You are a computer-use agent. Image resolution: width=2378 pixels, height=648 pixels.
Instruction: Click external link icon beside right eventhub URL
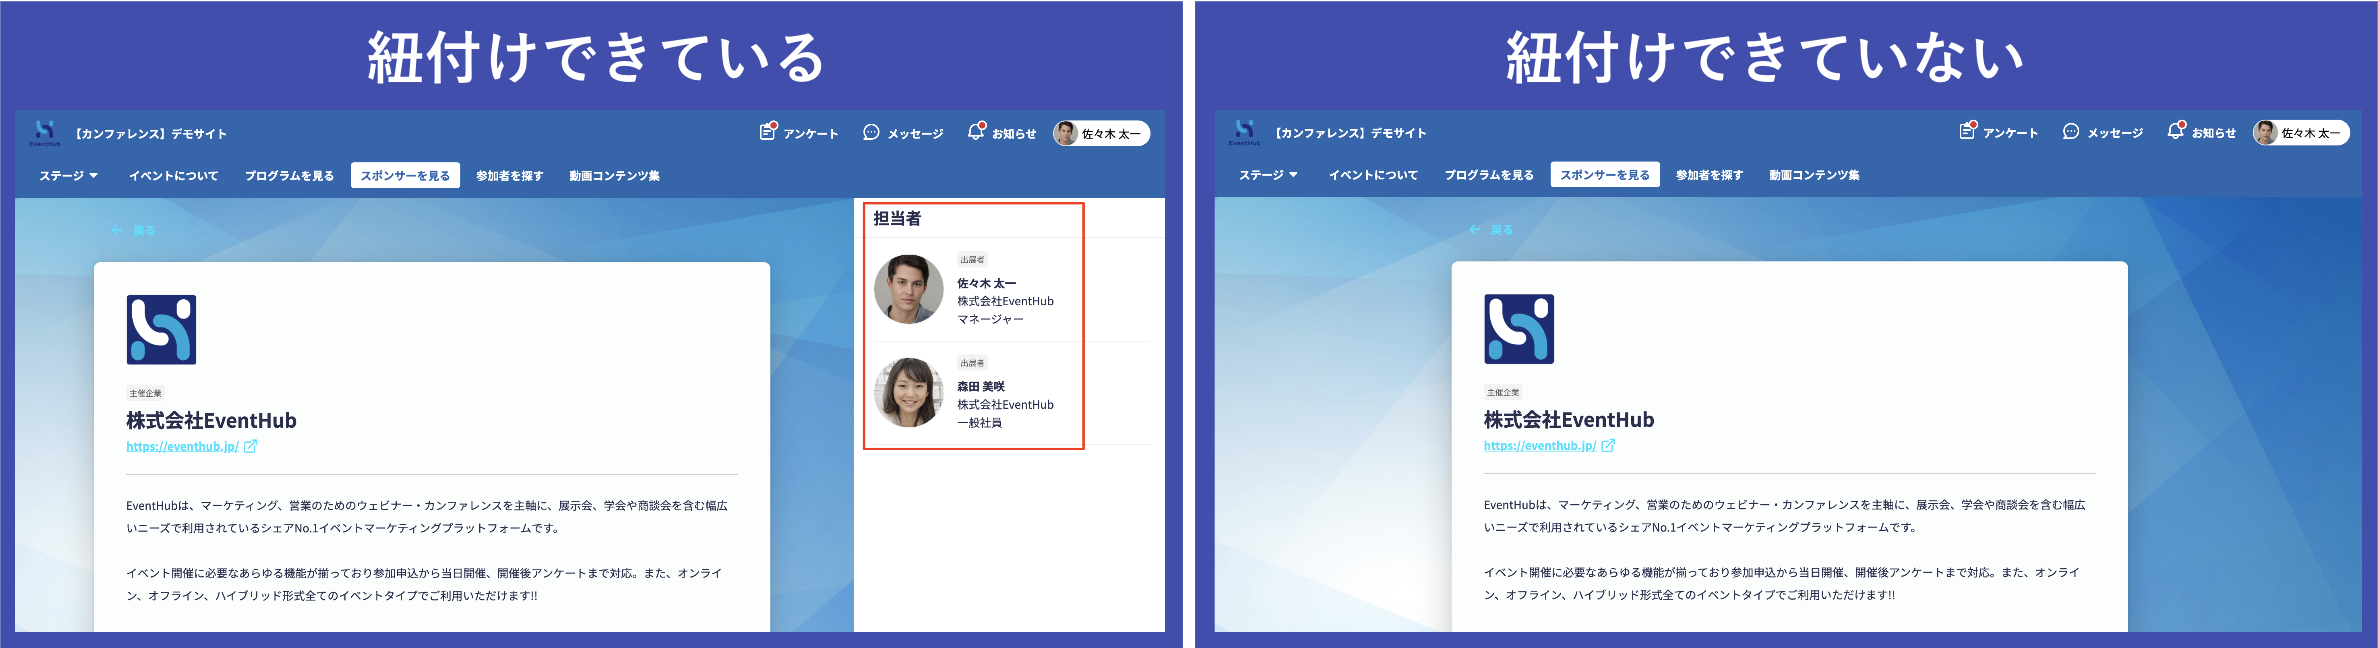click(x=1608, y=446)
